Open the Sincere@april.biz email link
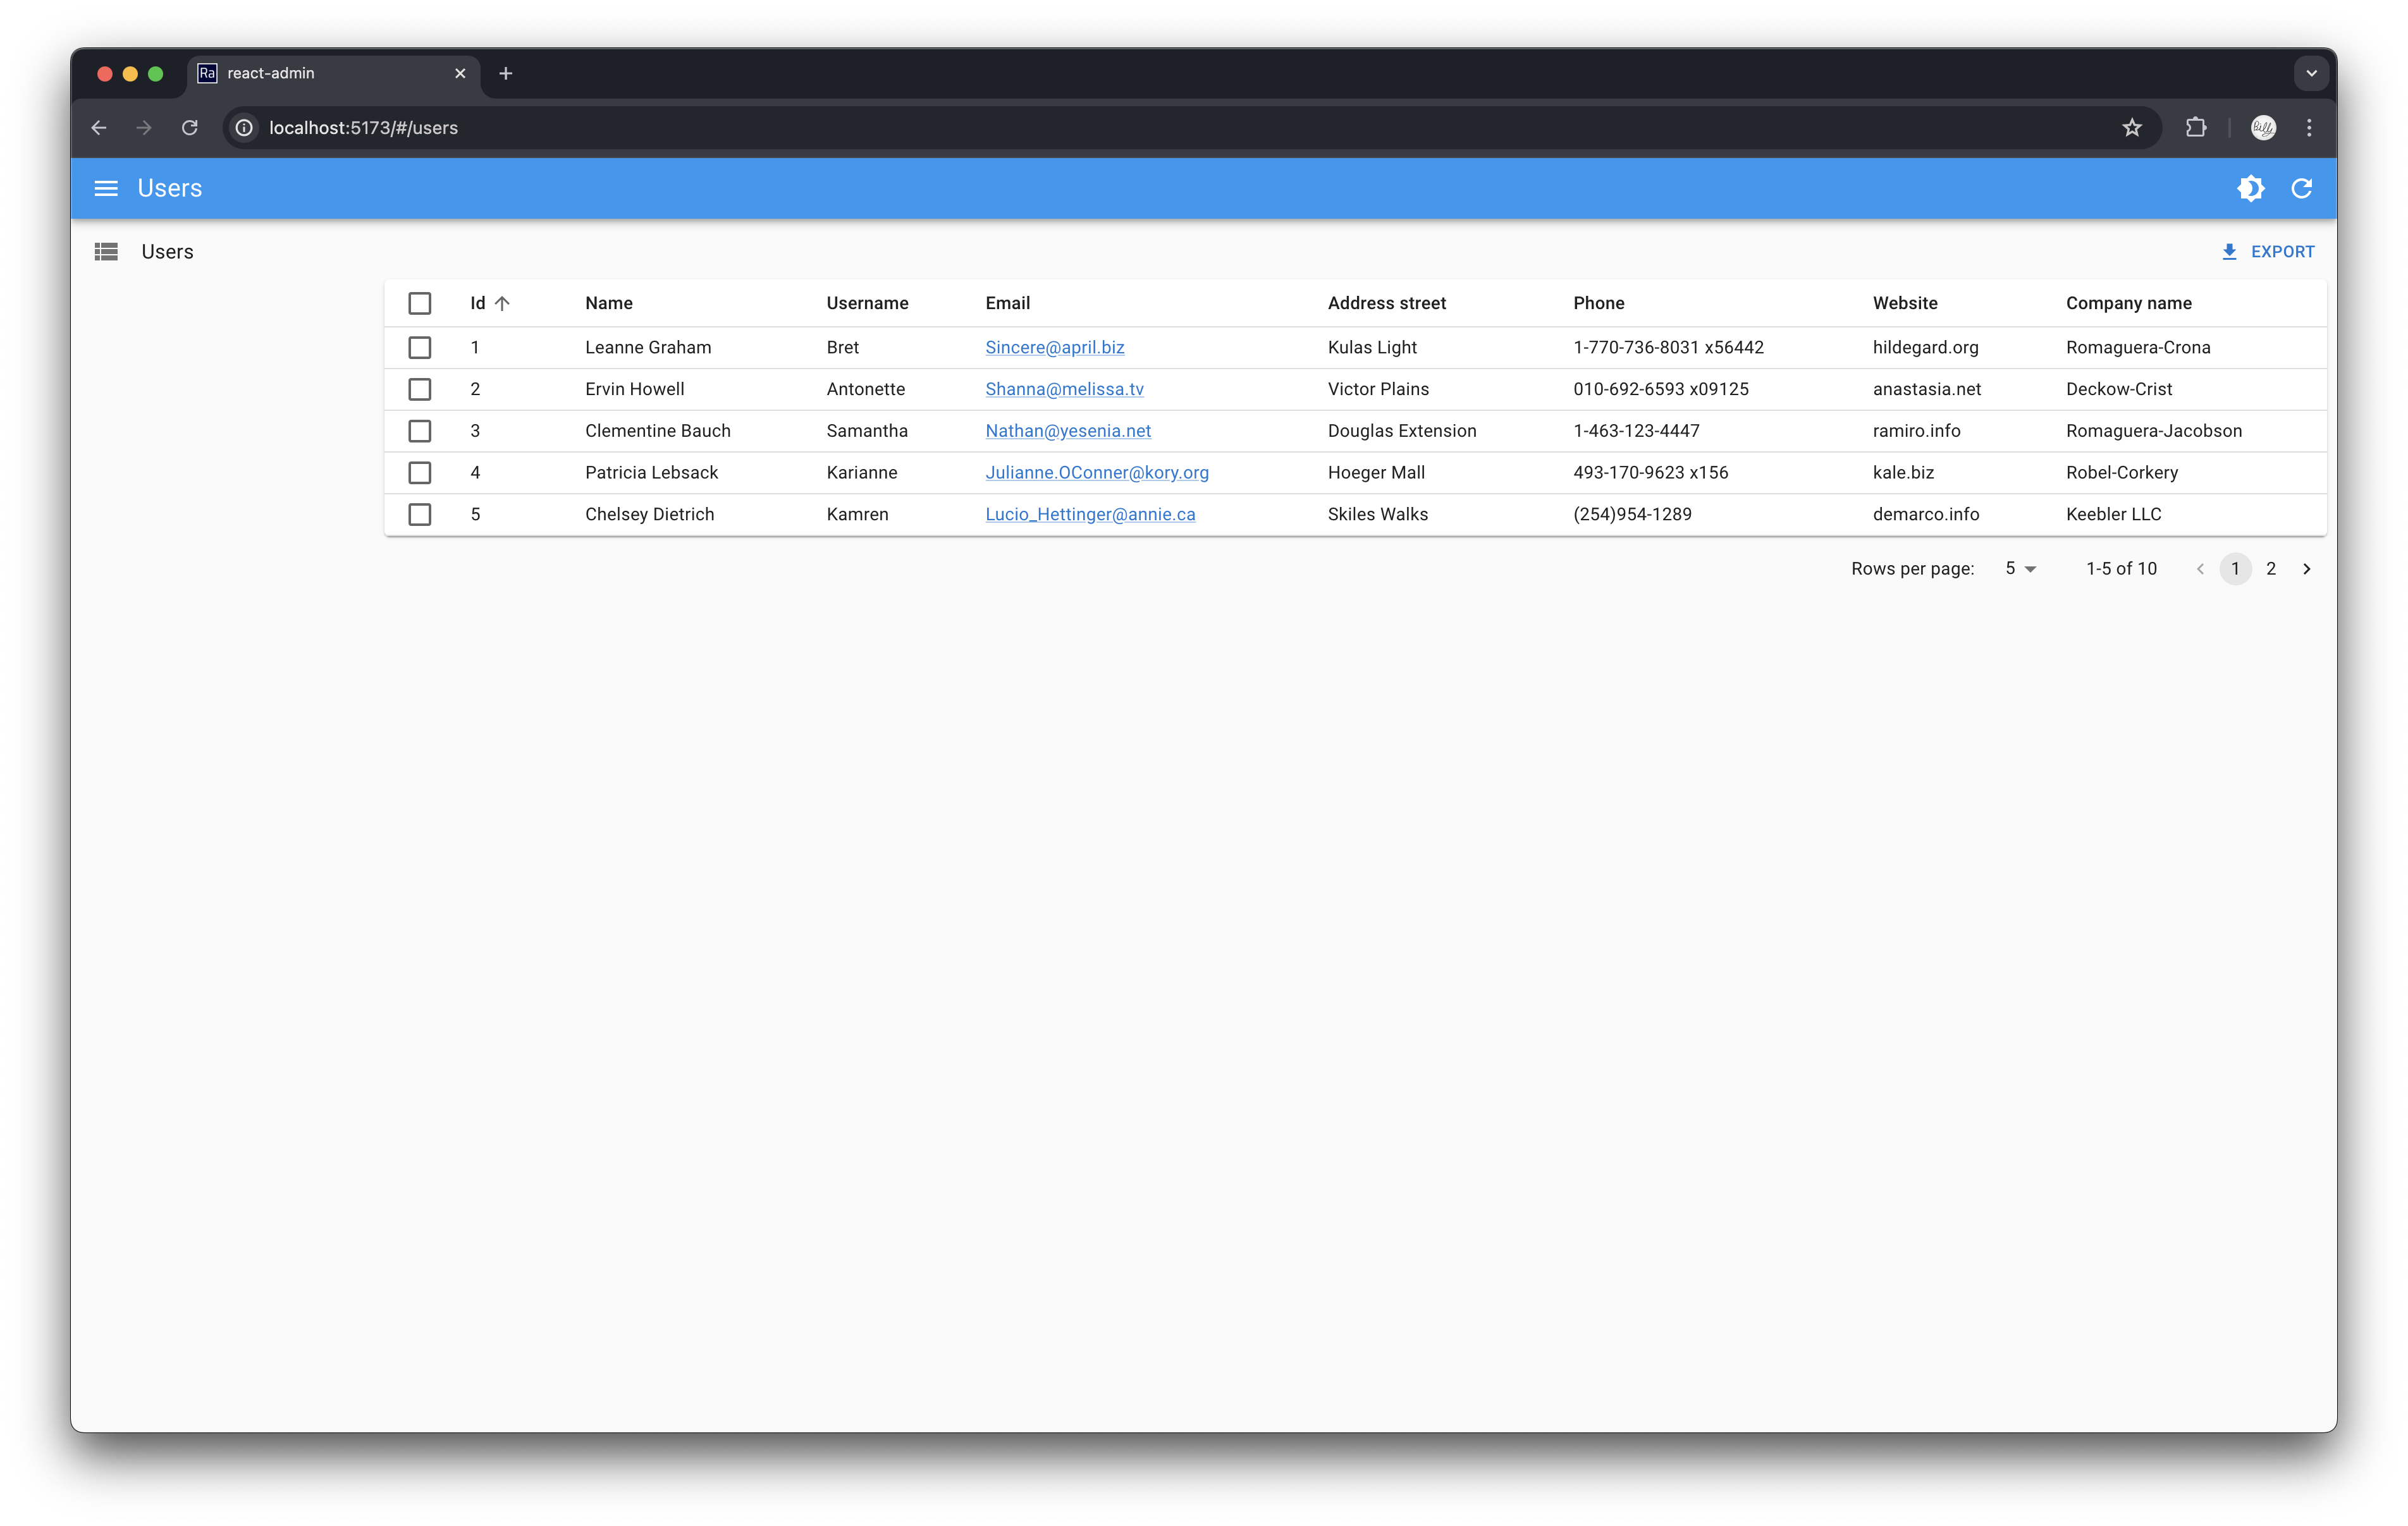Image resolution: width=2408 pixels, height=1526 pixels. pos(1054,348)
